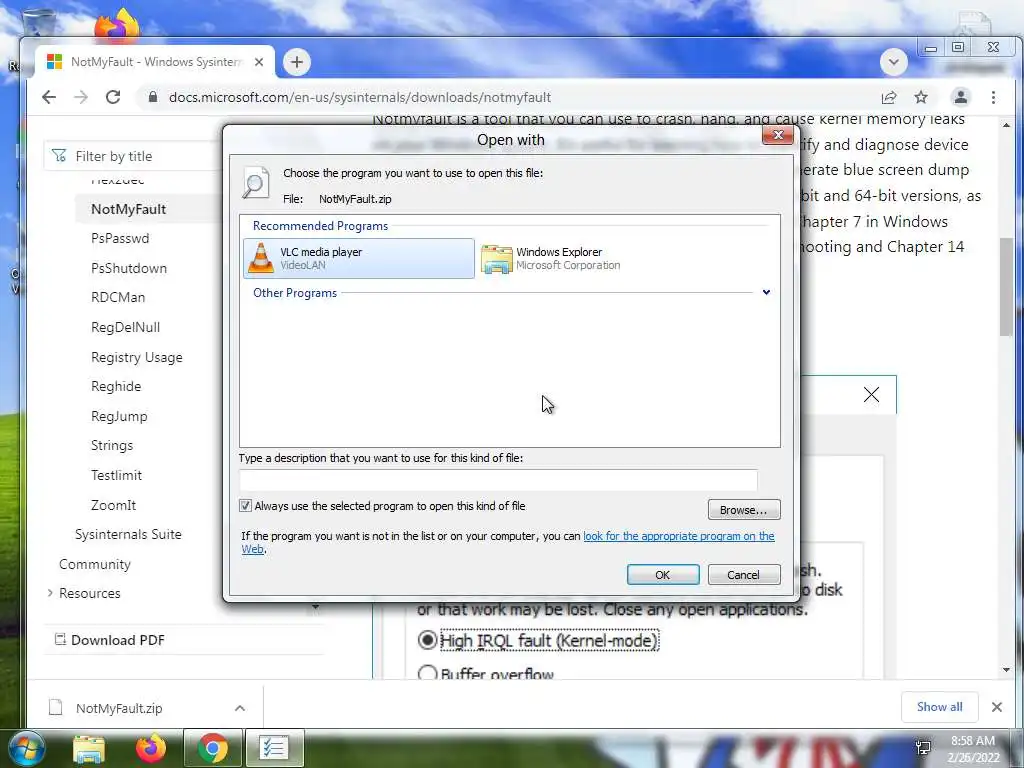Select Buffer overflow radio button
Image resolution: width=1024 pixels, height=768 pixels.
coord(427,673)
